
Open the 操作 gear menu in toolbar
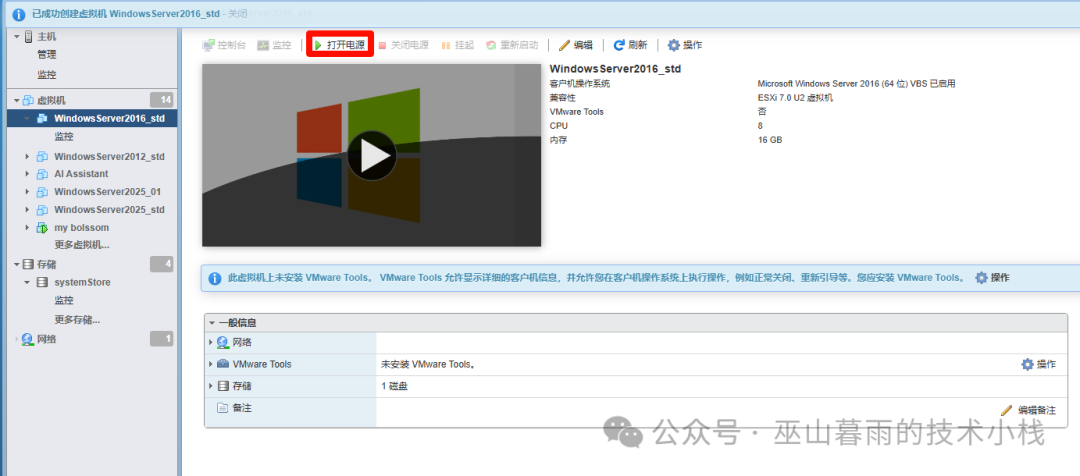click(x=685, y=45)
